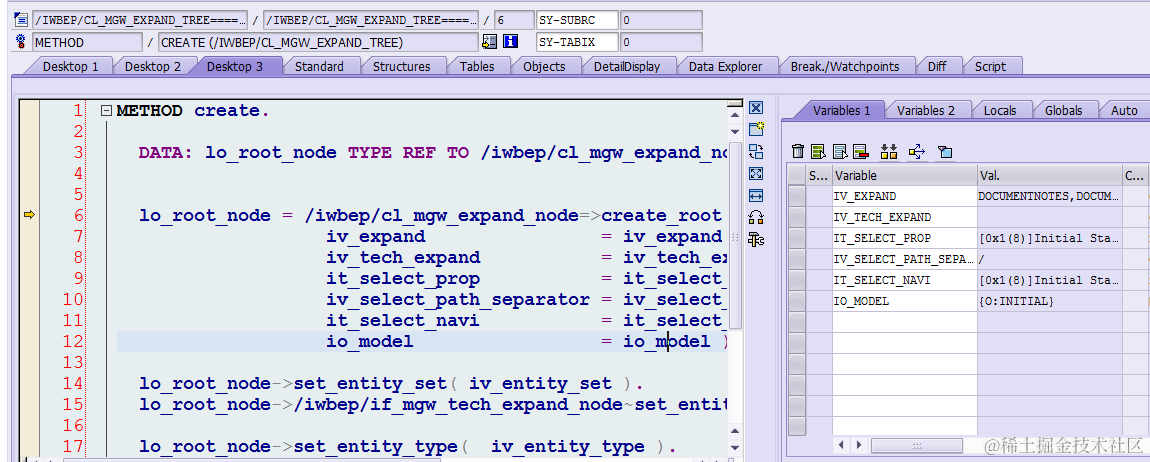This screenshot has height=462, width=1150.
Task: Open the Tables tab
Action: tap(477, 67)
